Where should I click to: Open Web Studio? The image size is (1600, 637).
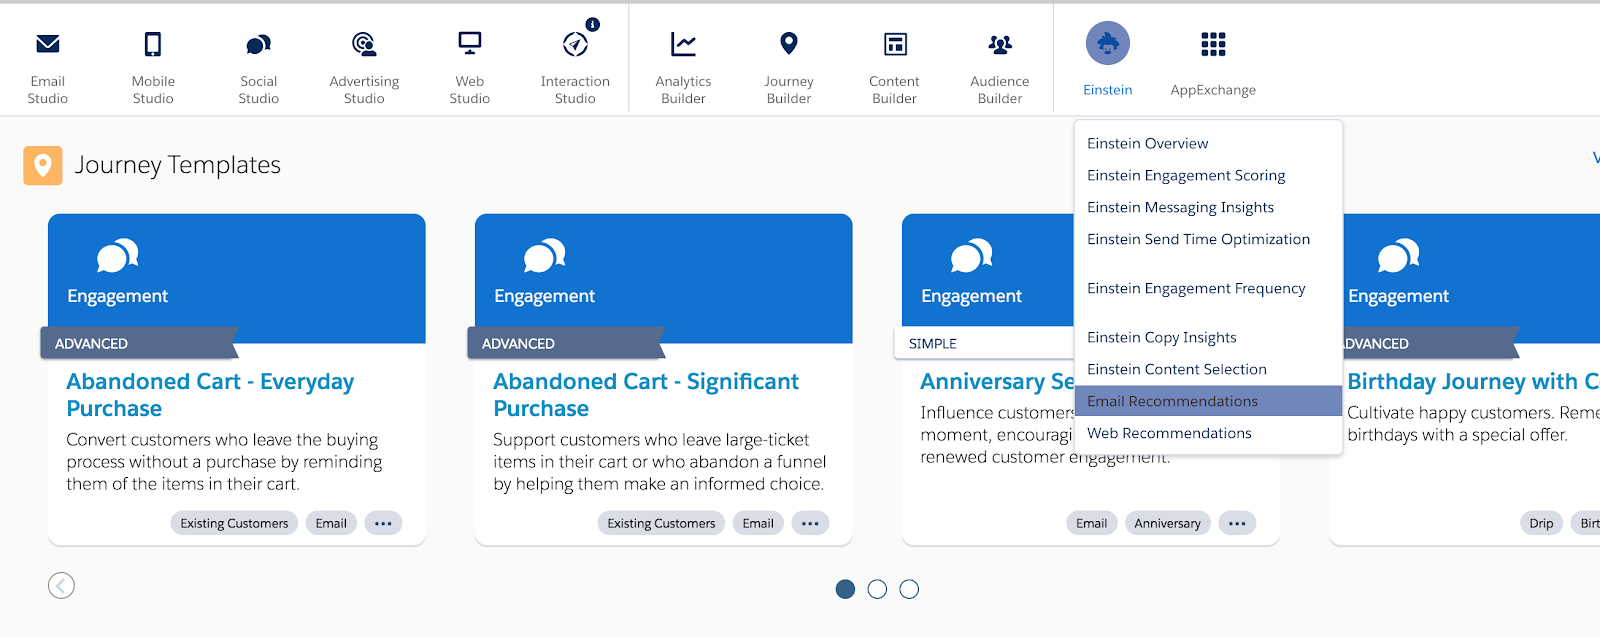[469, 66]
